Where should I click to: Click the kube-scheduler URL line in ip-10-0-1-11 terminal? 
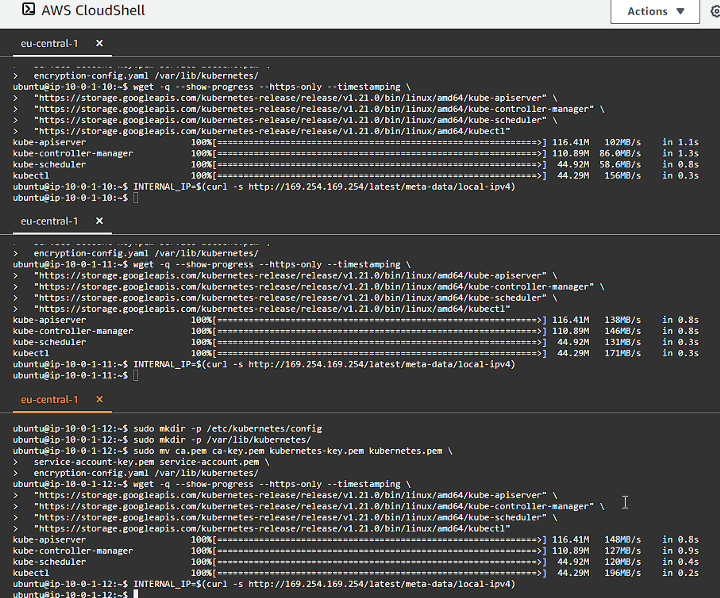295,298
